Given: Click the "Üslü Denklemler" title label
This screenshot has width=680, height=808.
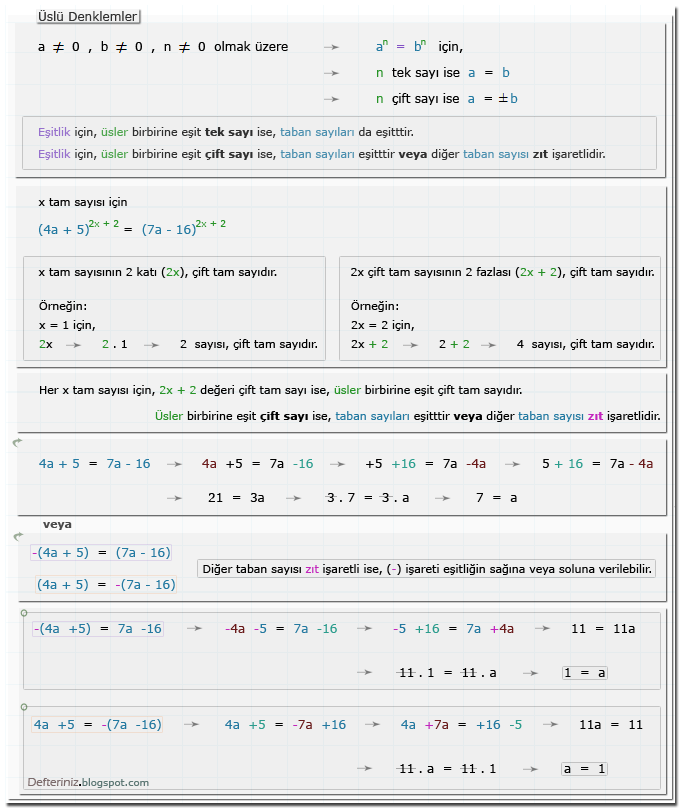Looking at the screenshot, I should coord(88,16).
